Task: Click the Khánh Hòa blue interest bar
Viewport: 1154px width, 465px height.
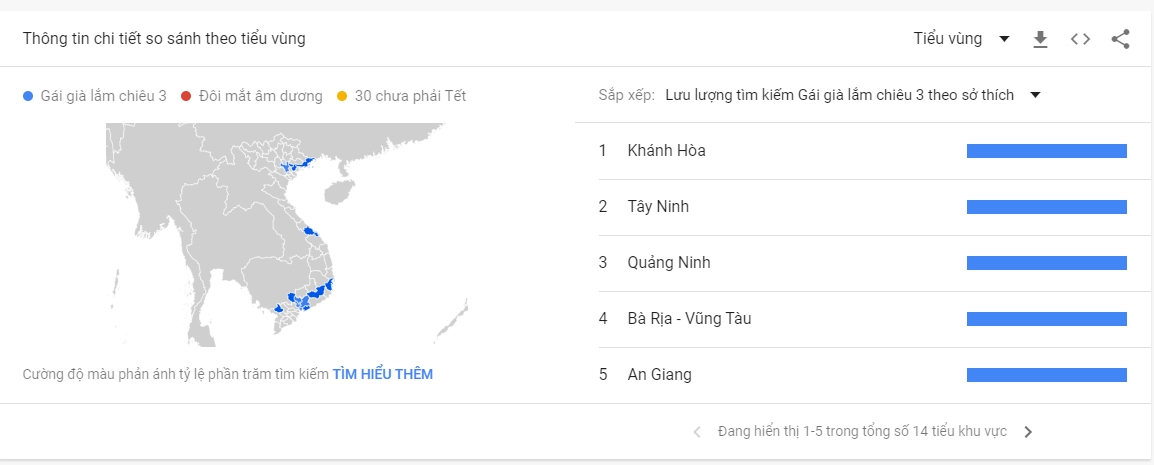Action: pyautogui.click(x=1047, y=151)
